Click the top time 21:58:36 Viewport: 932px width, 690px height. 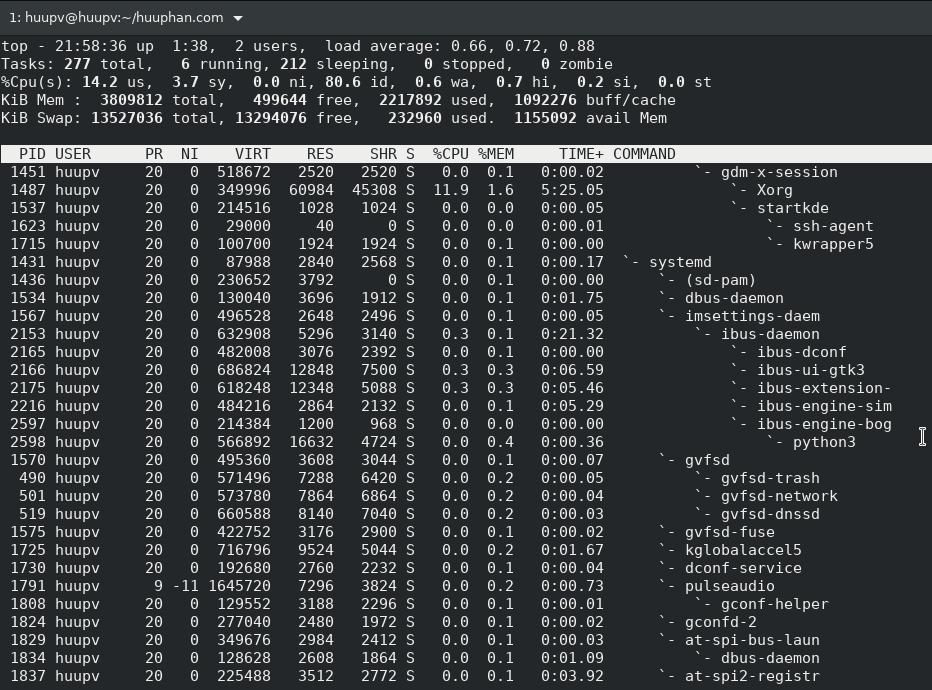click(x=91, y=46)
